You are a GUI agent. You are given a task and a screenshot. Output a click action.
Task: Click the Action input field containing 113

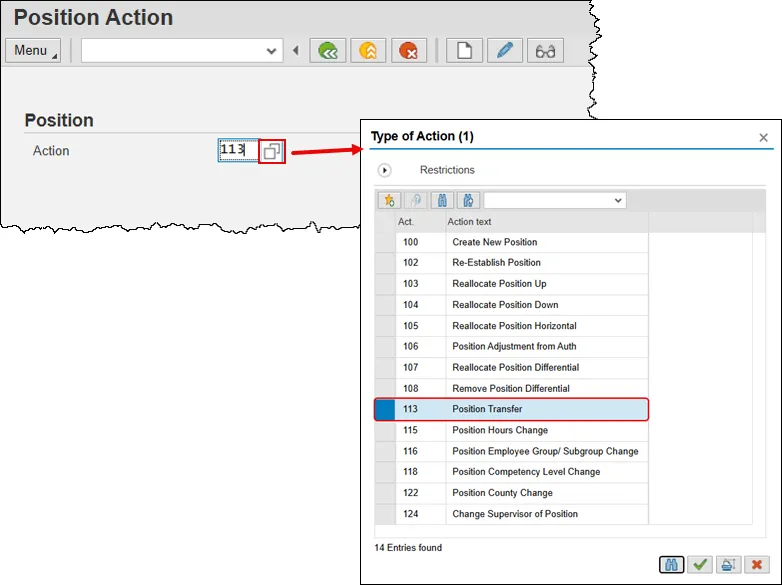238,150
